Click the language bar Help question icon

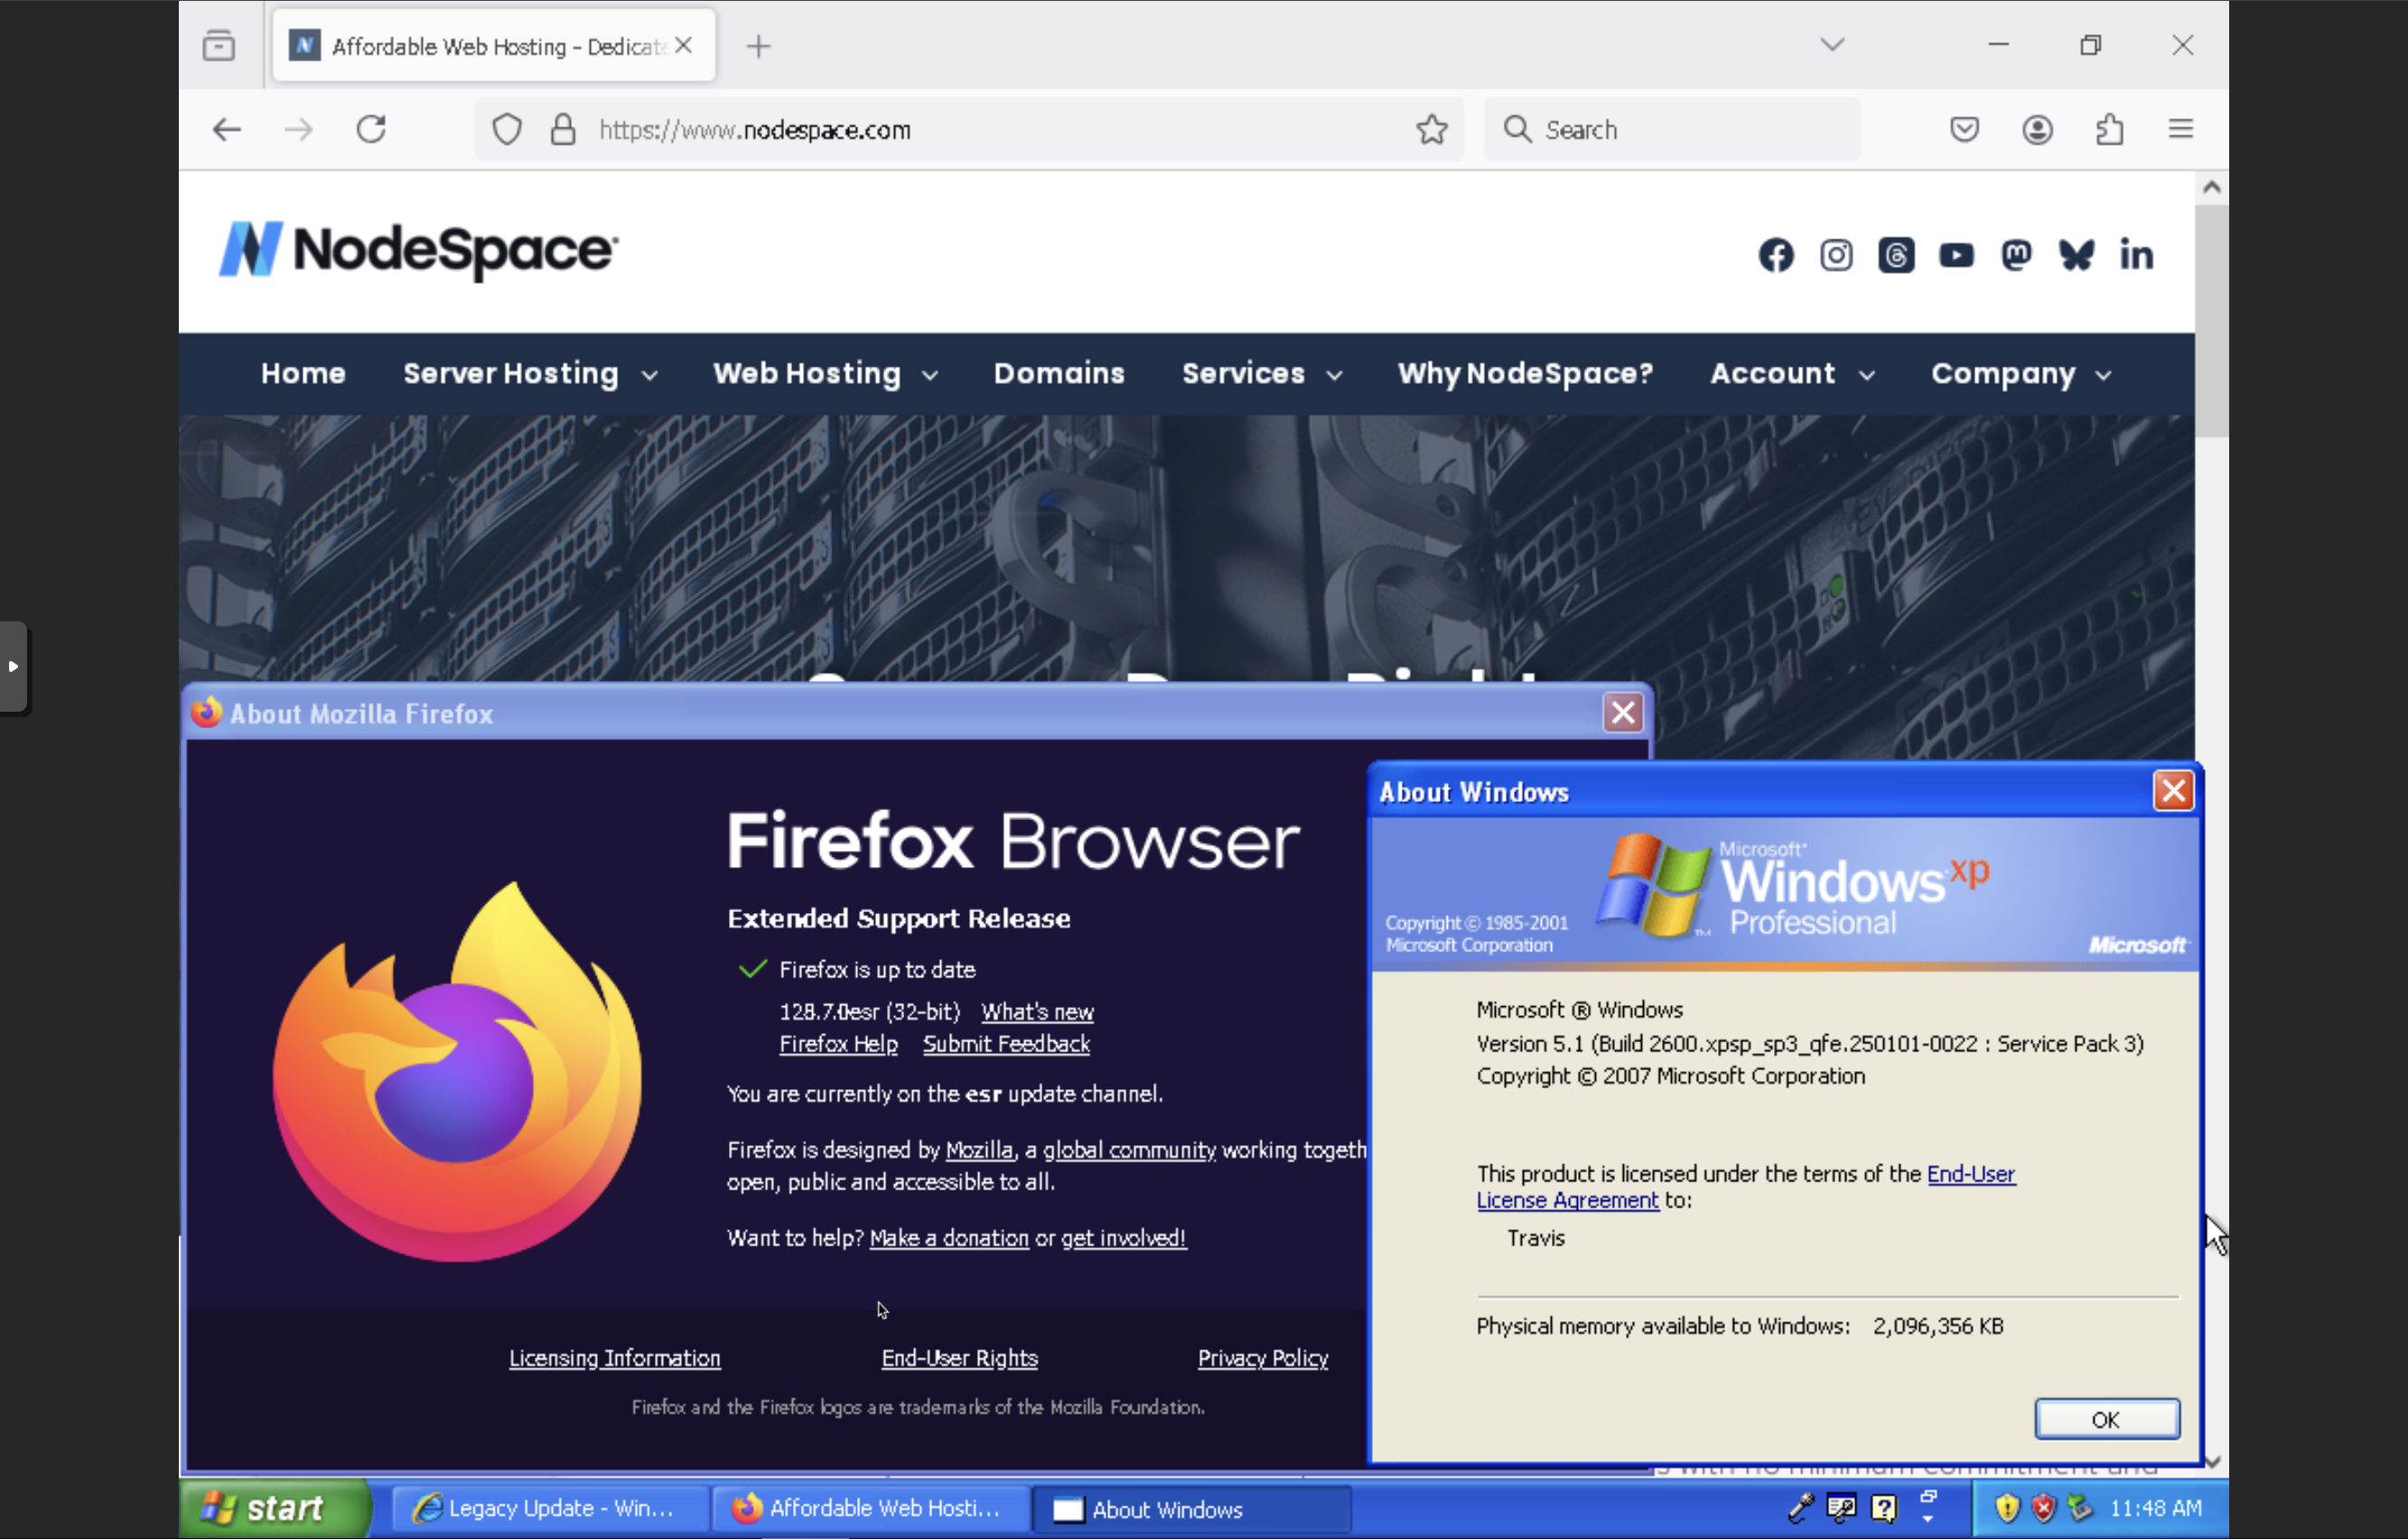click(1884, 1507)
